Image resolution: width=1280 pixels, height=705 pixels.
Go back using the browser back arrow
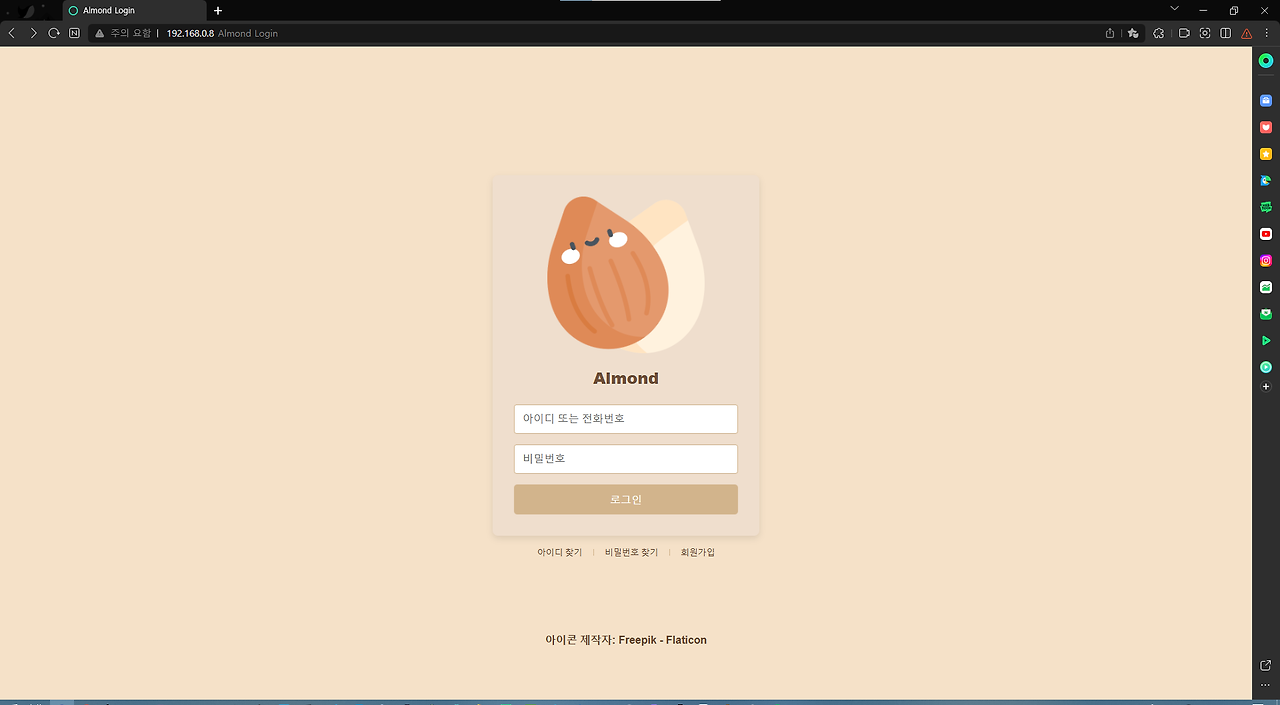click(x=12, y=33)
